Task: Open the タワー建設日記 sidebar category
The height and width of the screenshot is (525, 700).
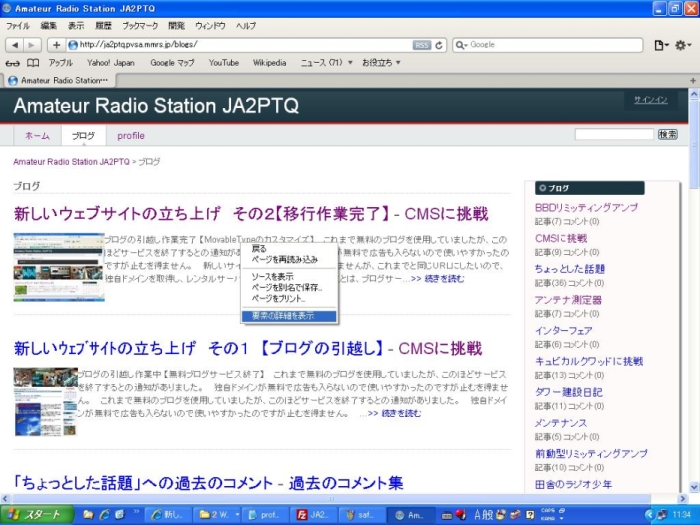Action: [569, 392]
